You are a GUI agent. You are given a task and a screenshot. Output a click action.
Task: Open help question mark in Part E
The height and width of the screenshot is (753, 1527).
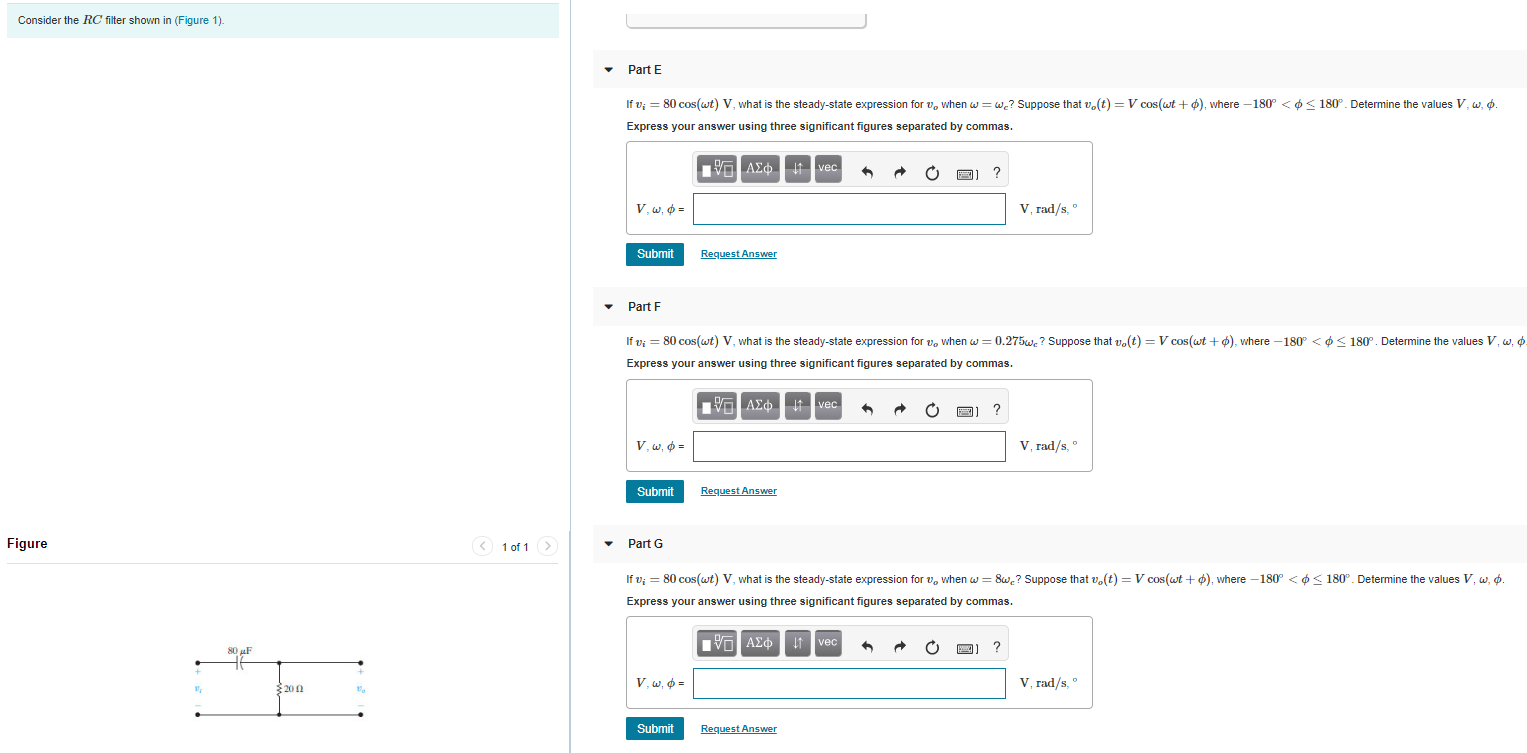click(x=997, y=173)
